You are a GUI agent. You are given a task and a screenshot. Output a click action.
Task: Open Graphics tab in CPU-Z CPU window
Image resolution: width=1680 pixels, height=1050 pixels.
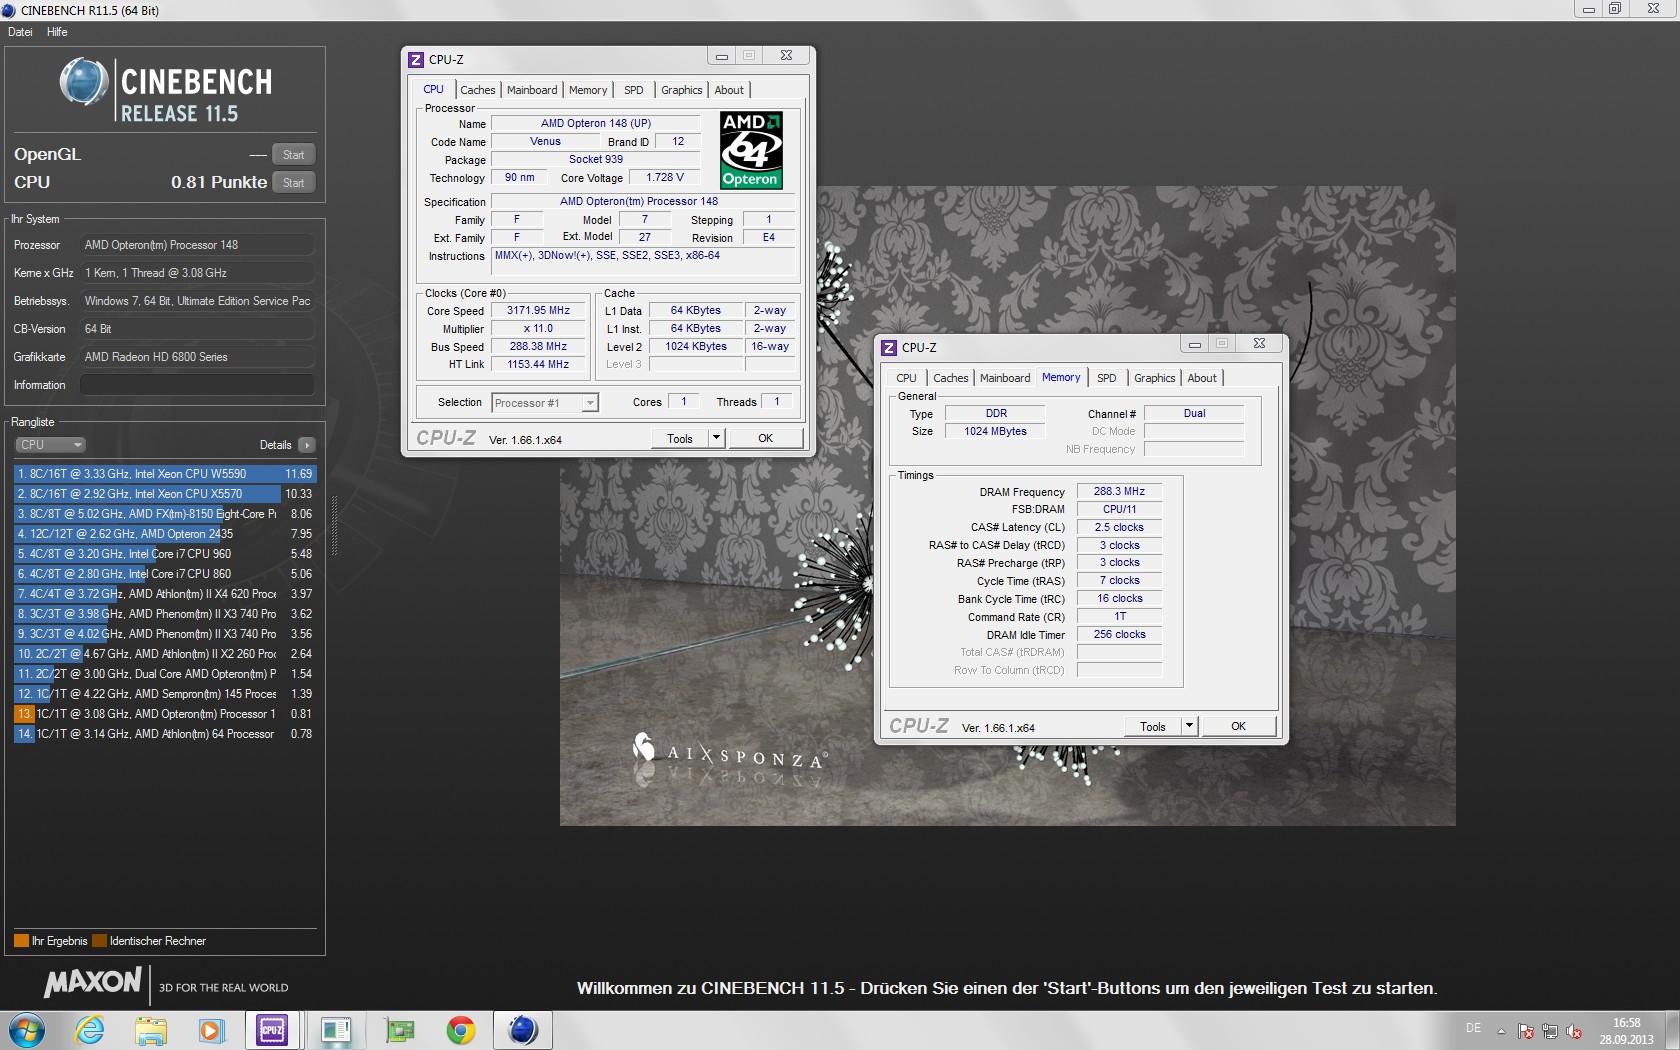[682, 90]
